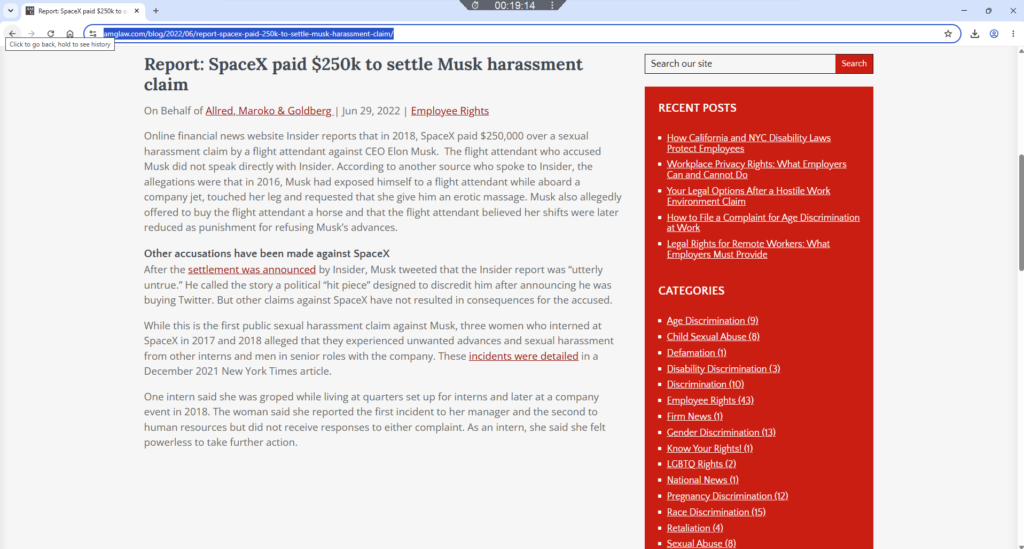The image size is (1024, 549).
Task: Click the article headline text
Action: tap(363, 74)
